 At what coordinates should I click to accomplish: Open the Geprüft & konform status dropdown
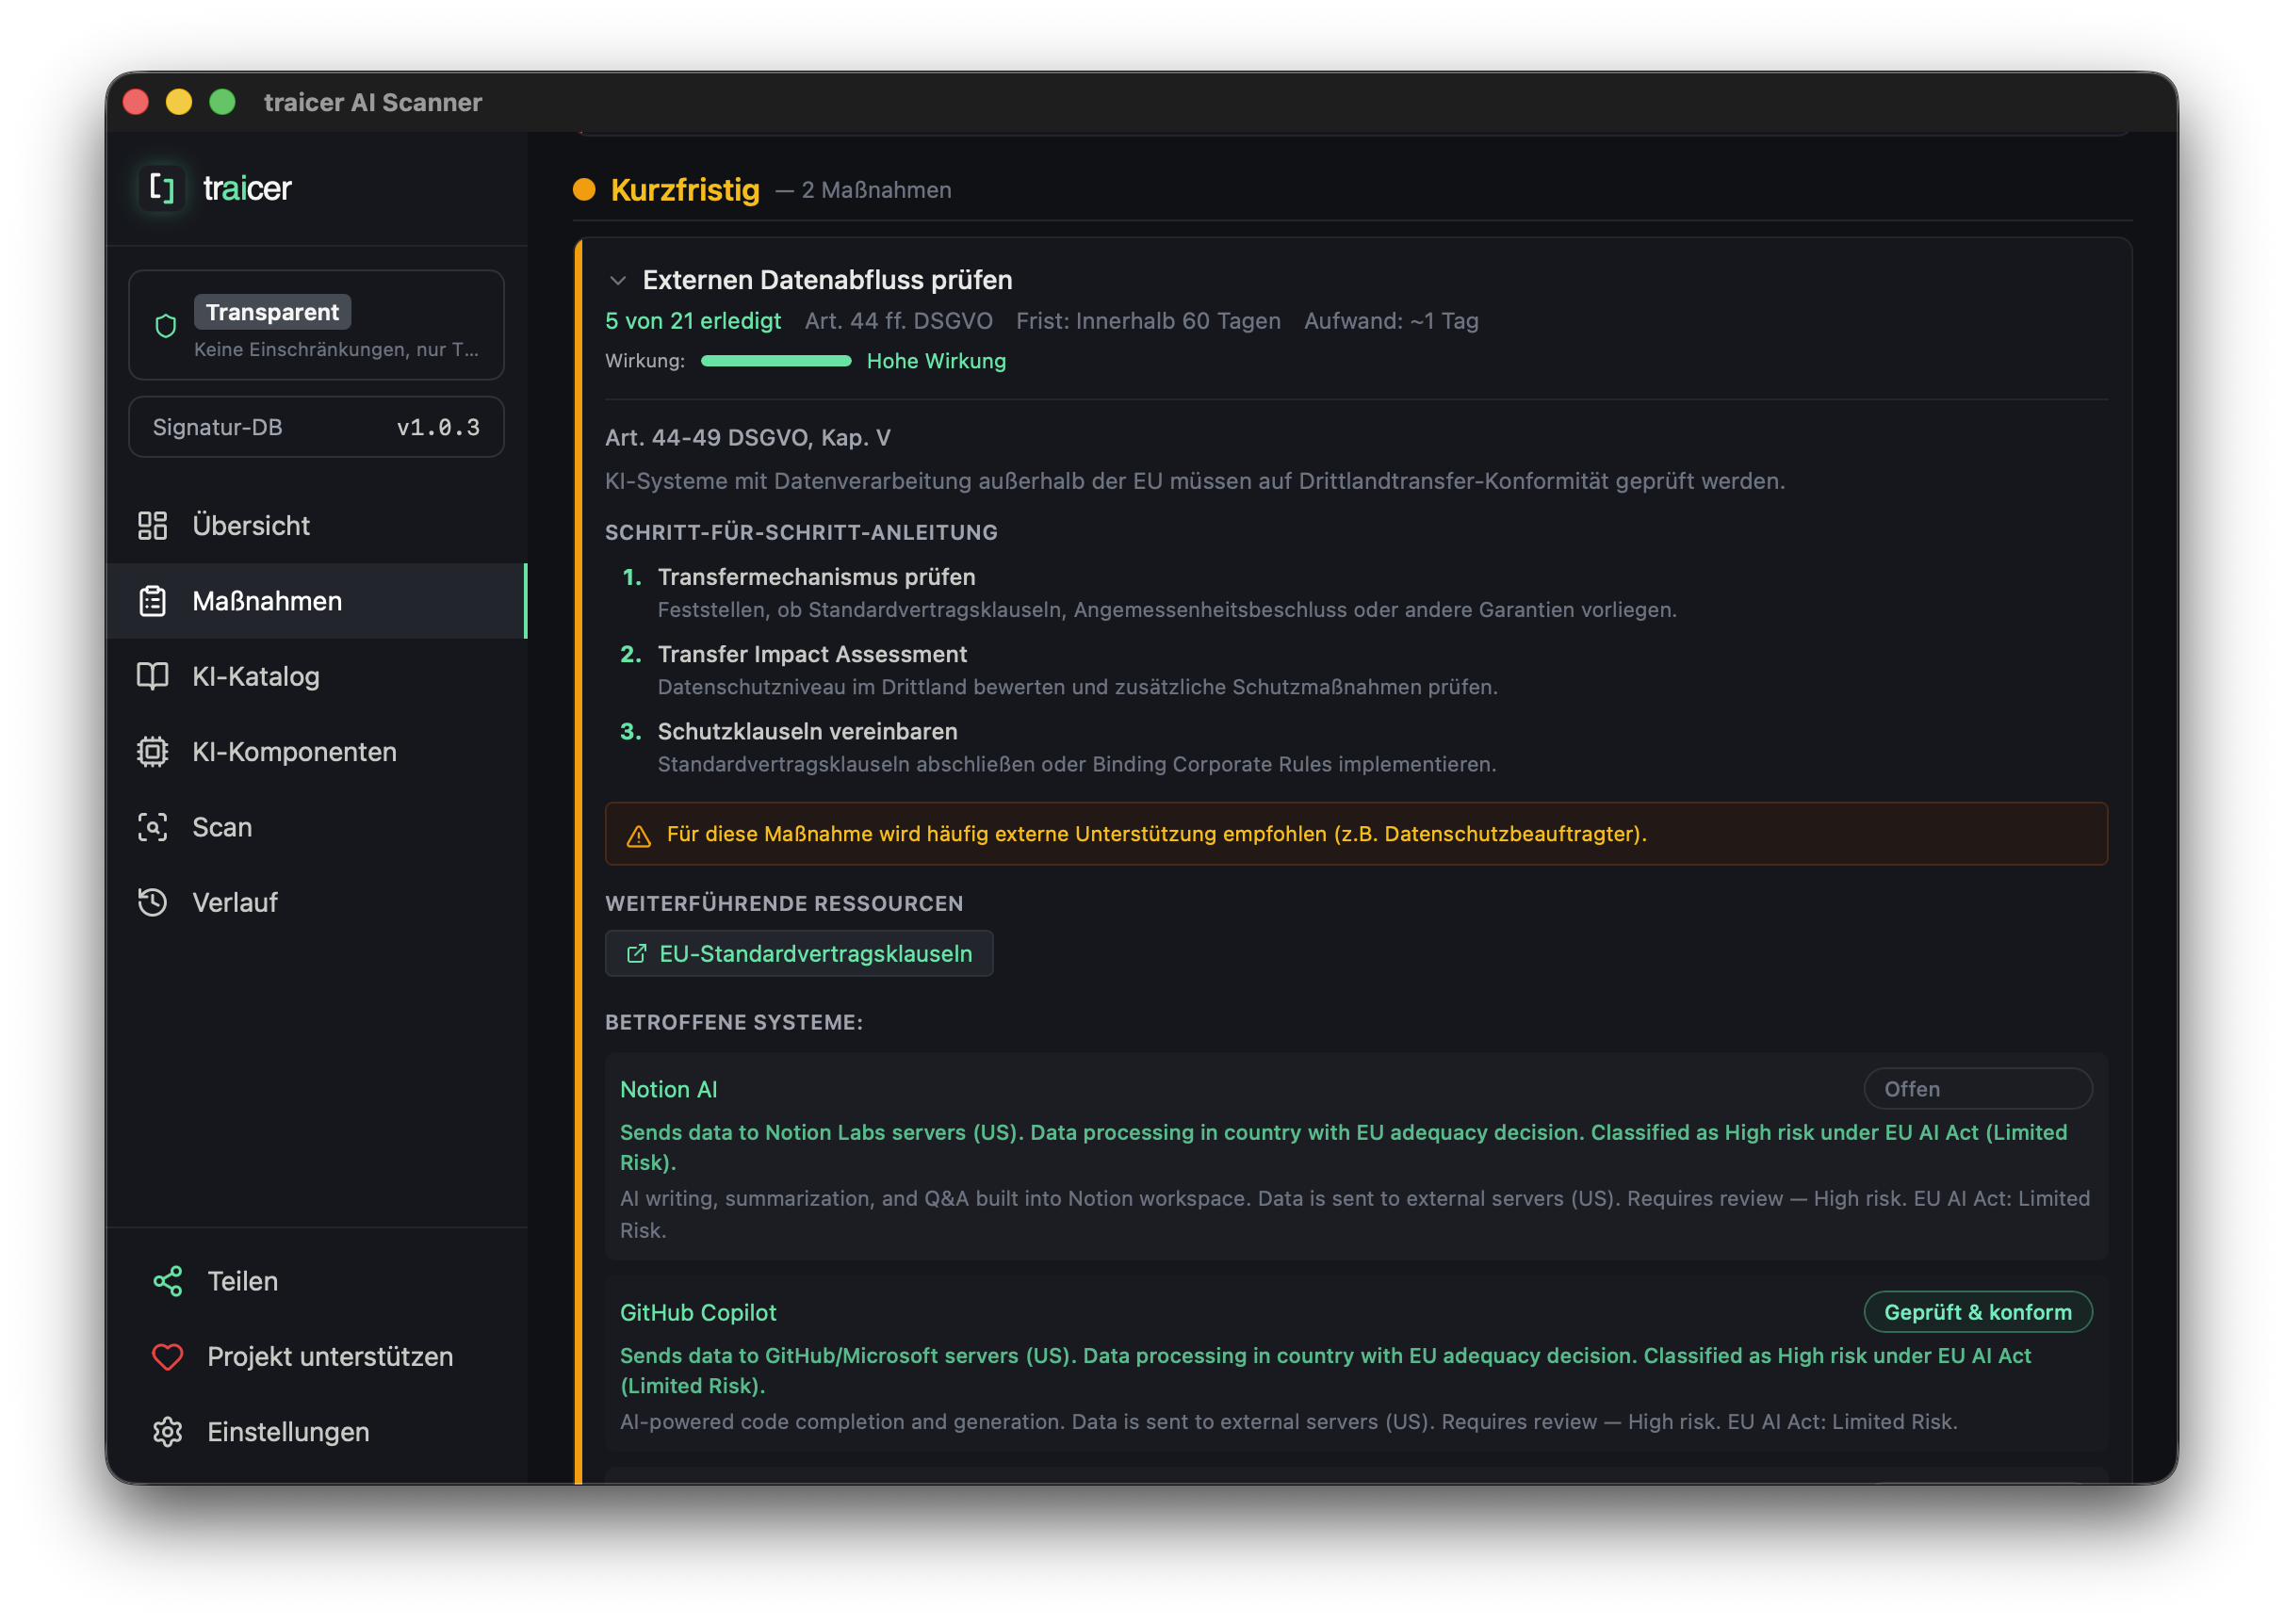1977,1312
